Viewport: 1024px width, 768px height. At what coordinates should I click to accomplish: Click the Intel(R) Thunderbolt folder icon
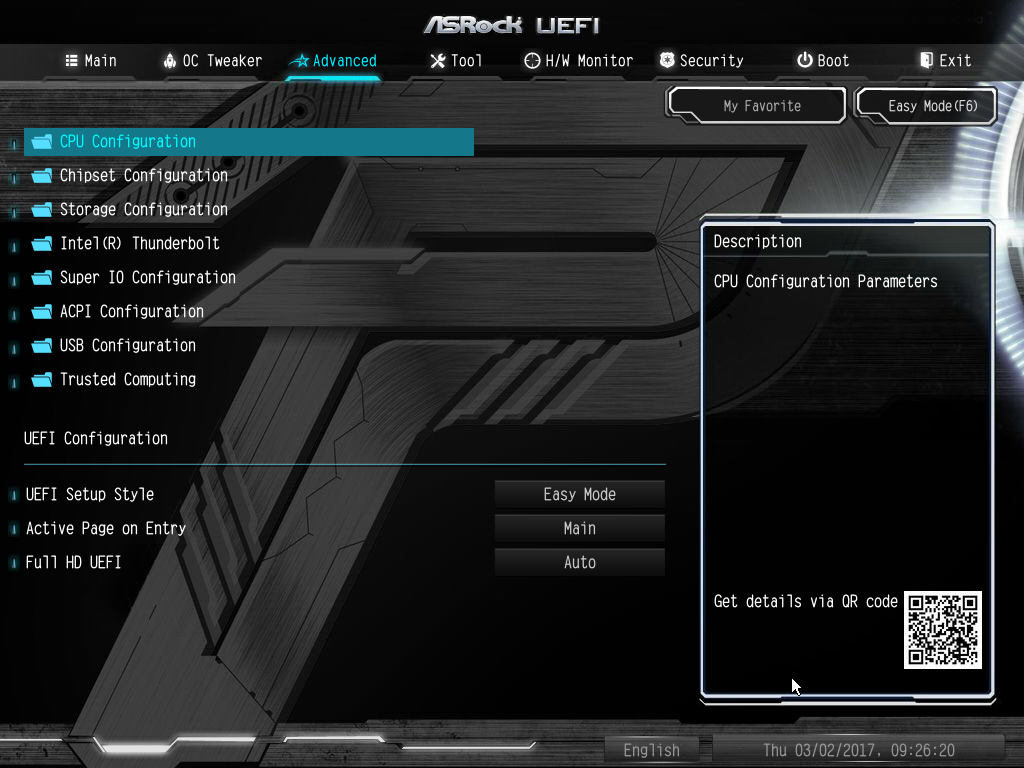pyautogui.click(x=42, y=244)
